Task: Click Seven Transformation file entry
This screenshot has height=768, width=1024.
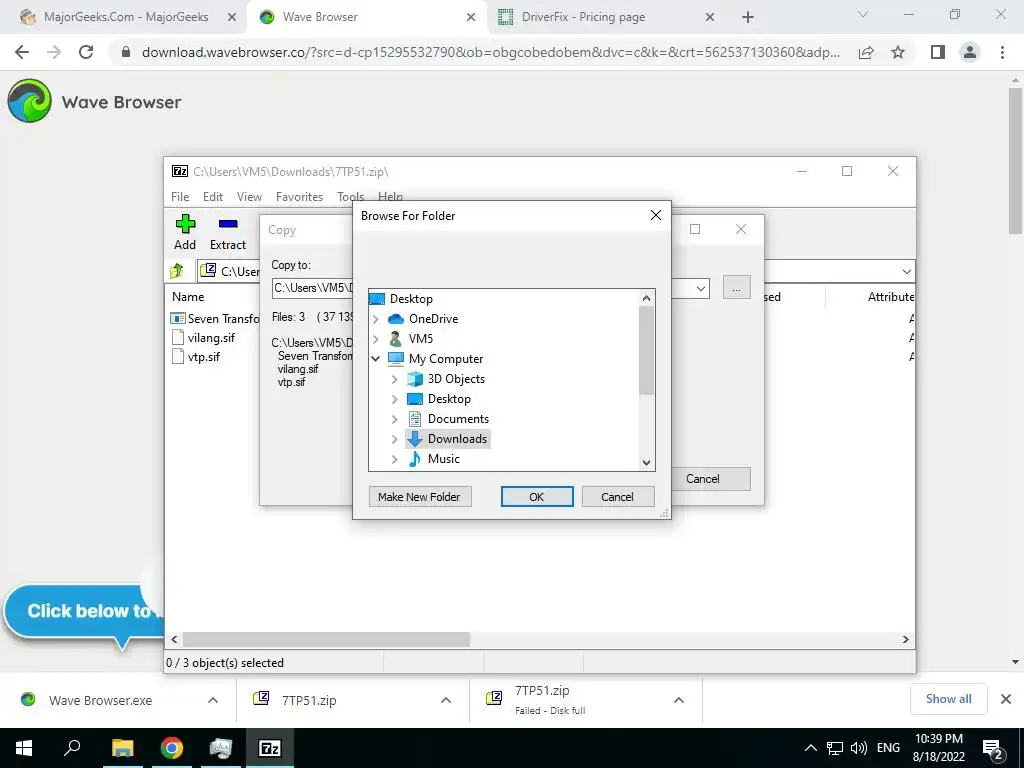Action: pos(215,319)
